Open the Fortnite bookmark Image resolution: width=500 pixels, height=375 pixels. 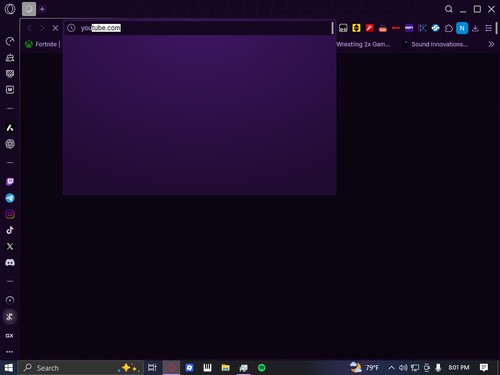tap(42, 44)
